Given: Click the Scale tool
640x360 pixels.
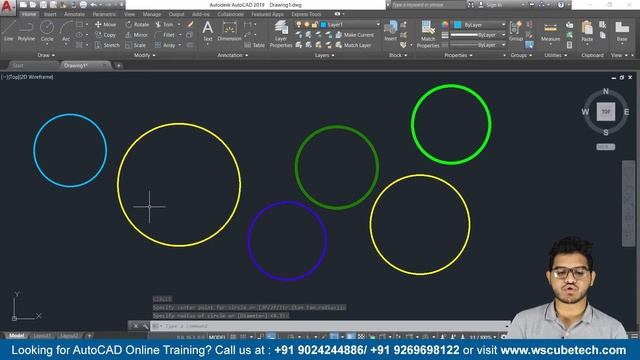Looking at the screenshot, I should pos(136,45).
